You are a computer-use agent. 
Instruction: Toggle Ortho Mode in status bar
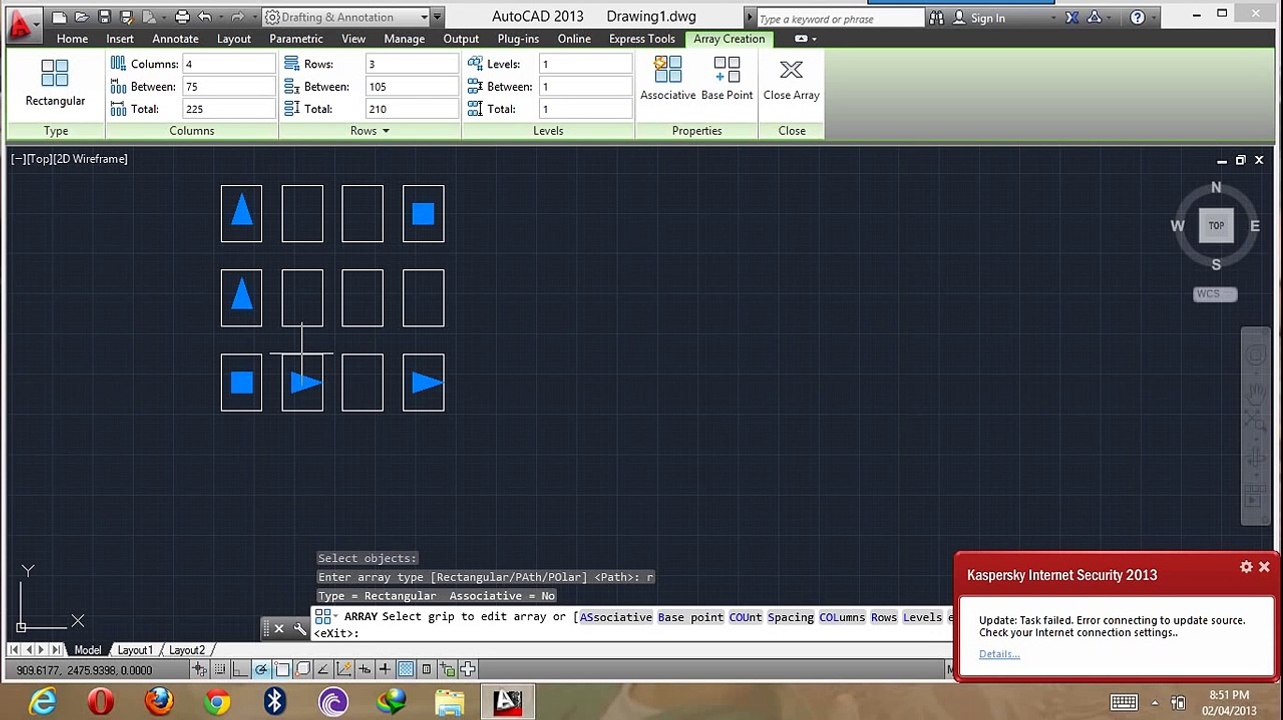pyautogui.click(x=241, y=669)
